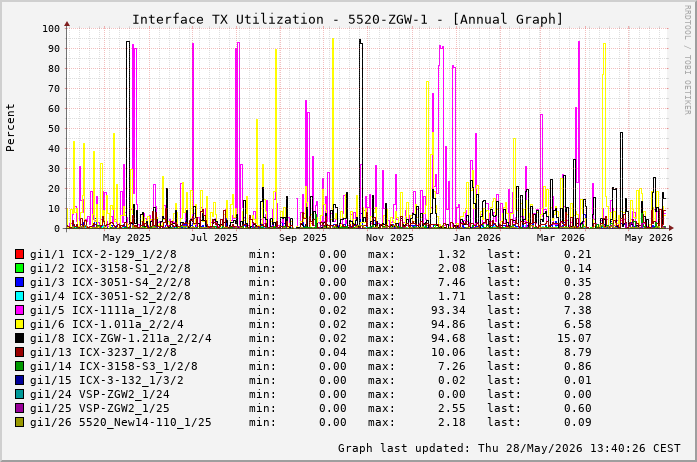The image size is (697, 462).
Task: Click the gi1/1 max value 1.32
Action: pyautogui.click(x=452, y=254)
